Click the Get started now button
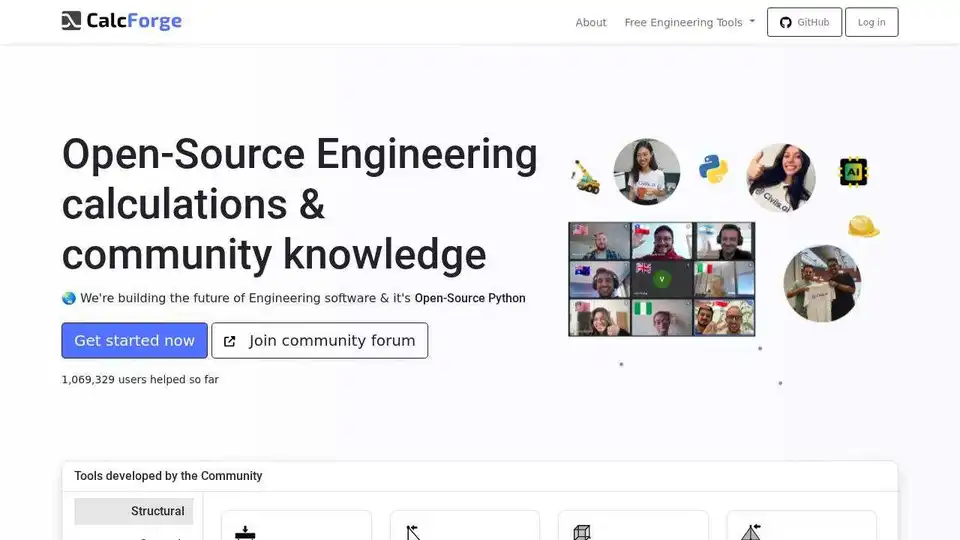This screenshot has height=540, width=960. [x=134, y=340]
